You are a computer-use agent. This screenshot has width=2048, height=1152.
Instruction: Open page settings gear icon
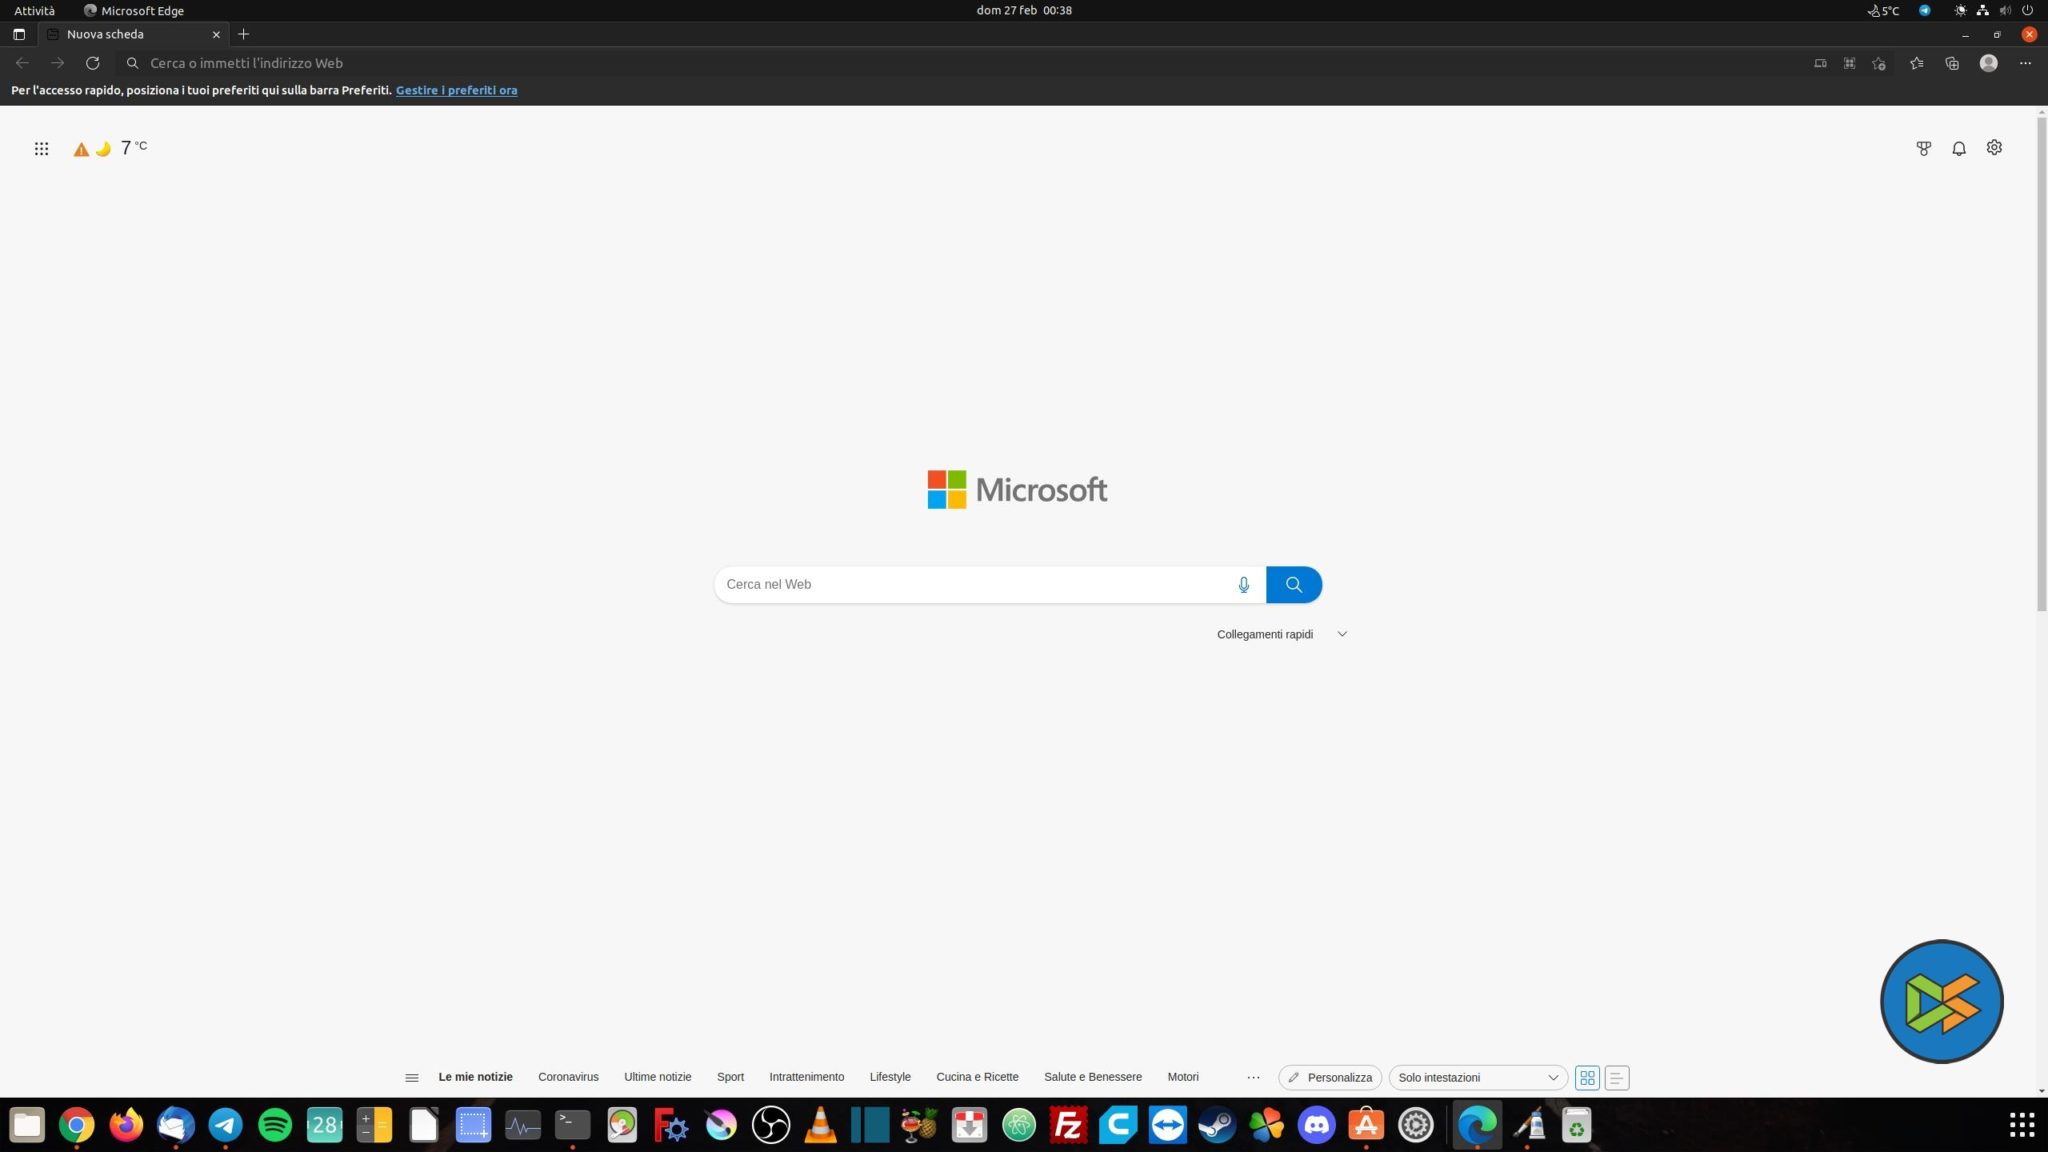[x=1994, y=148]
